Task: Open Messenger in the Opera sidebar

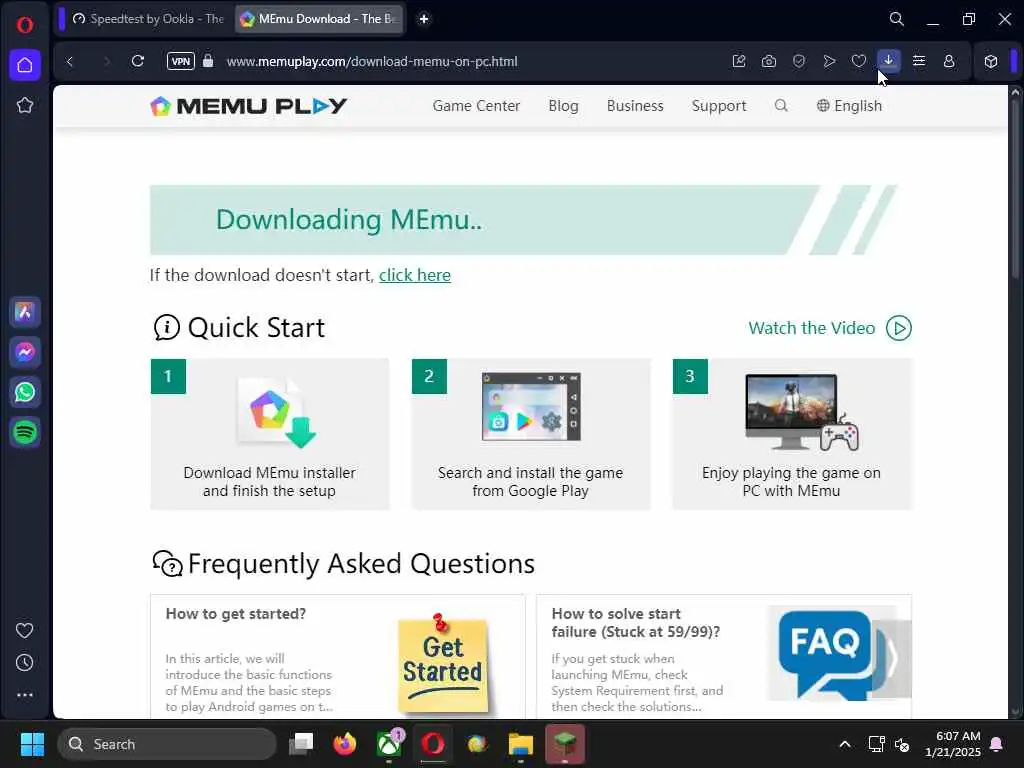Action: 25,353
